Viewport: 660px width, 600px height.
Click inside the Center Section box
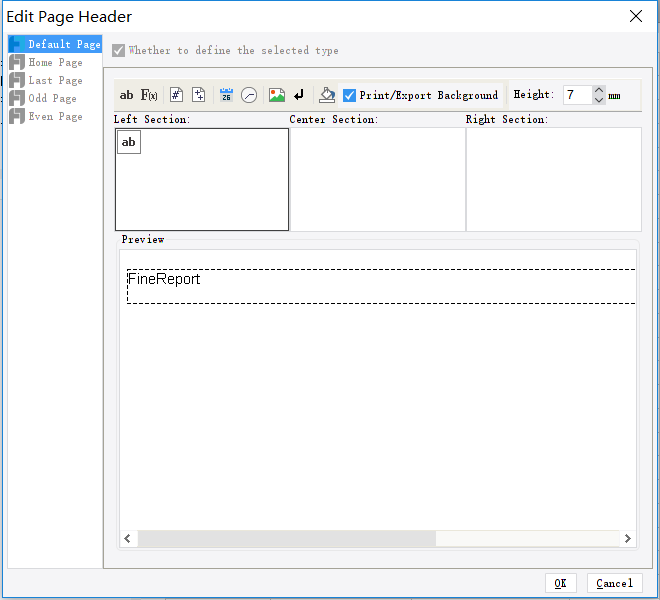pyautogui.click(x=378, y=179)
